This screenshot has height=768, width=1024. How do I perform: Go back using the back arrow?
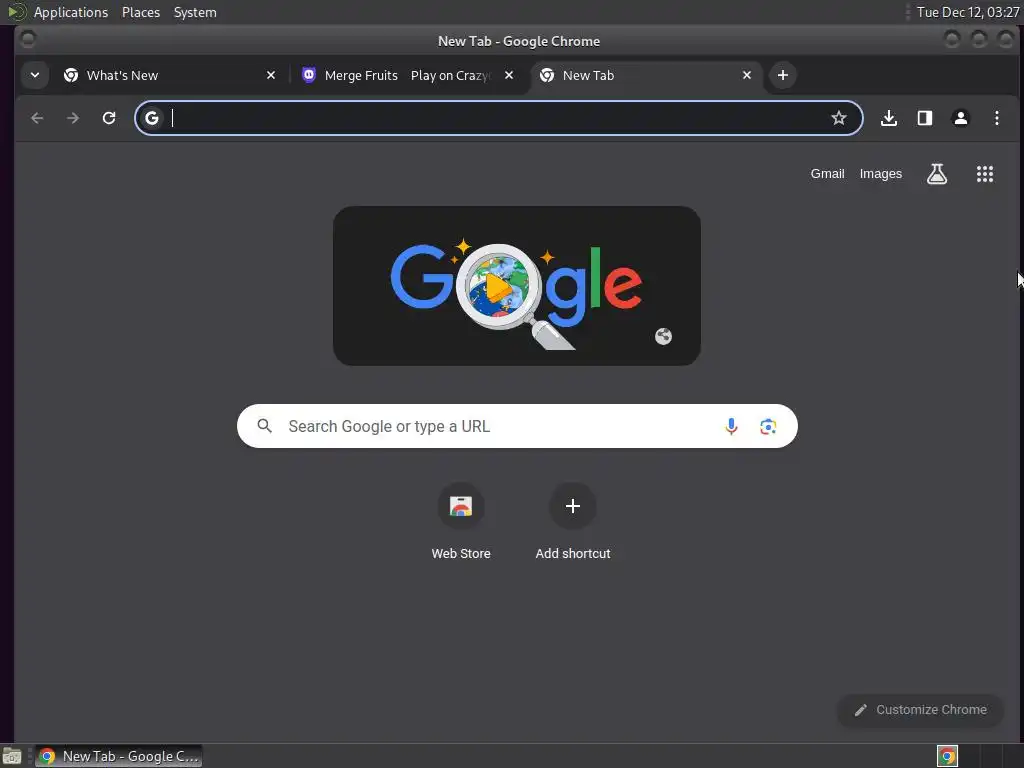coord(37,118)
